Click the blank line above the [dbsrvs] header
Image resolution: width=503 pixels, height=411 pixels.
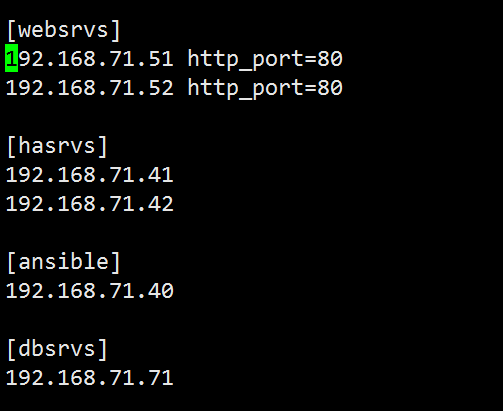[251, 320]
